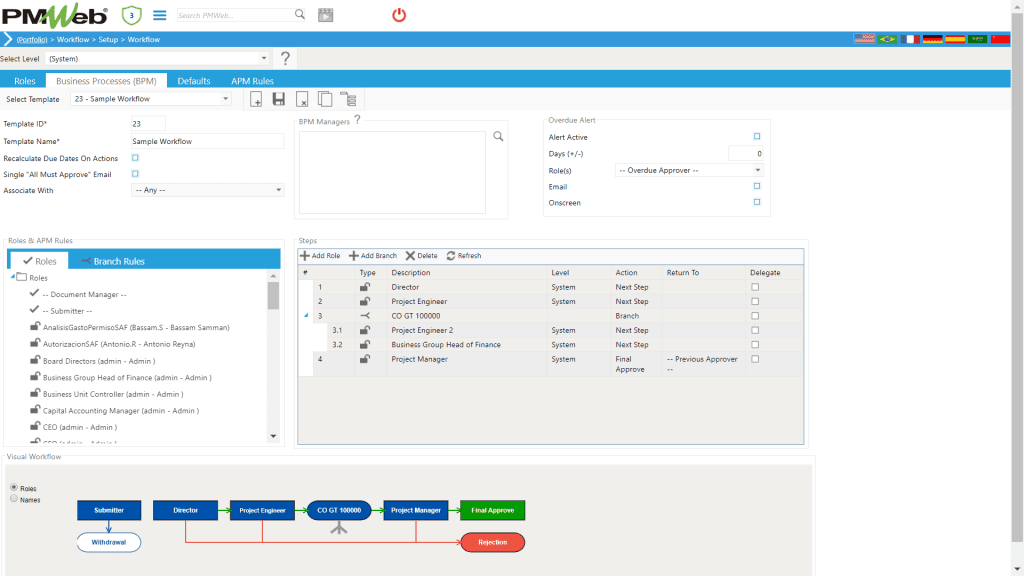The height and width of the screenshot is (576, 1024).
Task: Click the Template Name input field
Action: [207, 141]
